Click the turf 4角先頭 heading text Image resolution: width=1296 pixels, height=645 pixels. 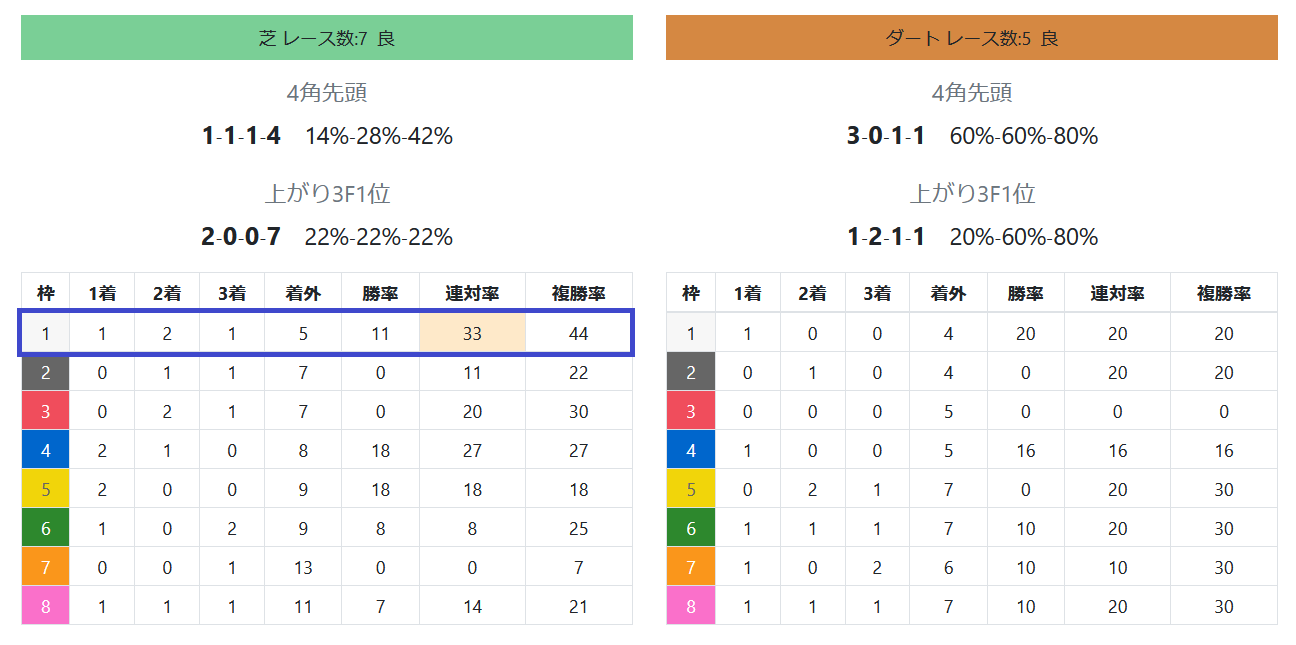pyautogui.click(x=327, y=93)
